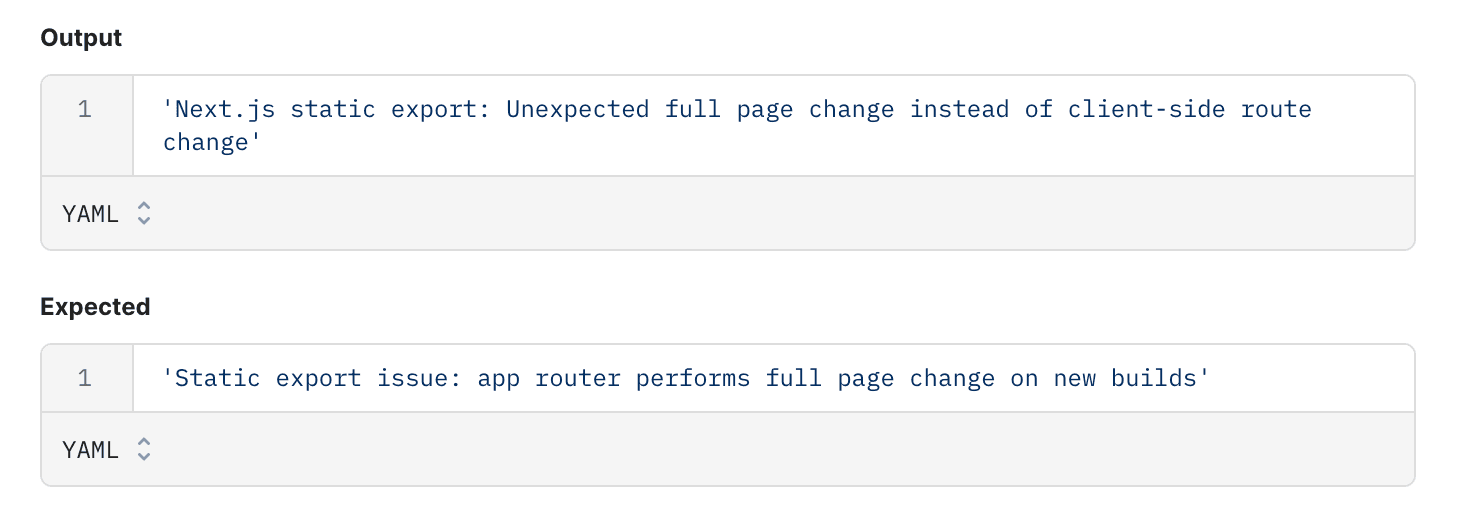Click line number 1 in the Output gutter
This screenshot has height=530, width=1474.
85,109
